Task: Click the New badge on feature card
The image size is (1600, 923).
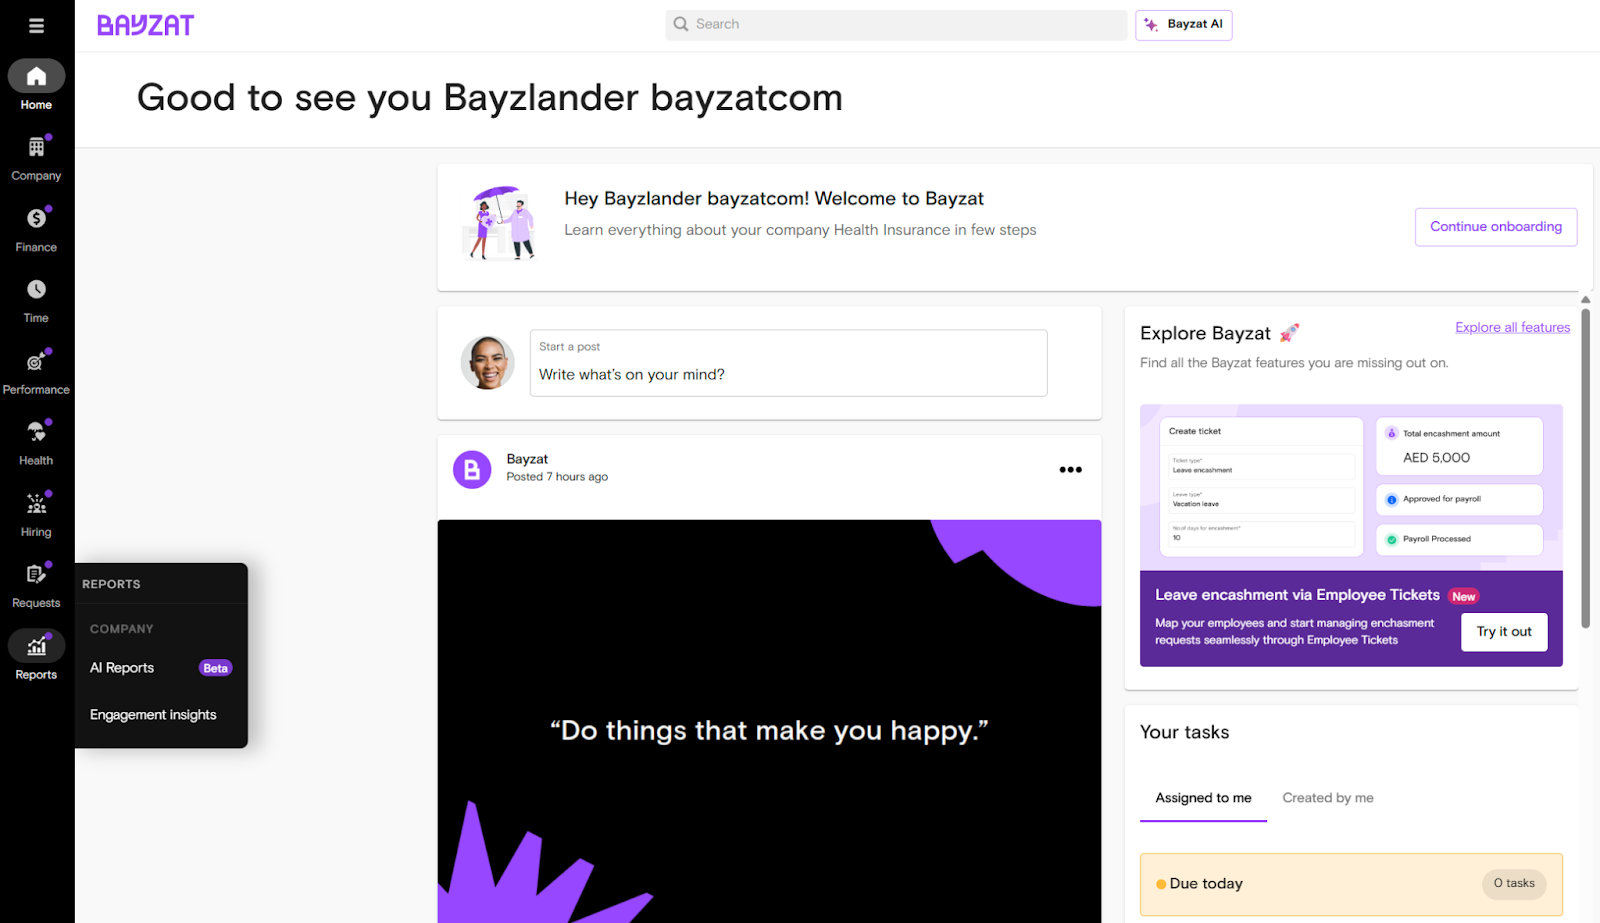Action: coord(1464,596)
